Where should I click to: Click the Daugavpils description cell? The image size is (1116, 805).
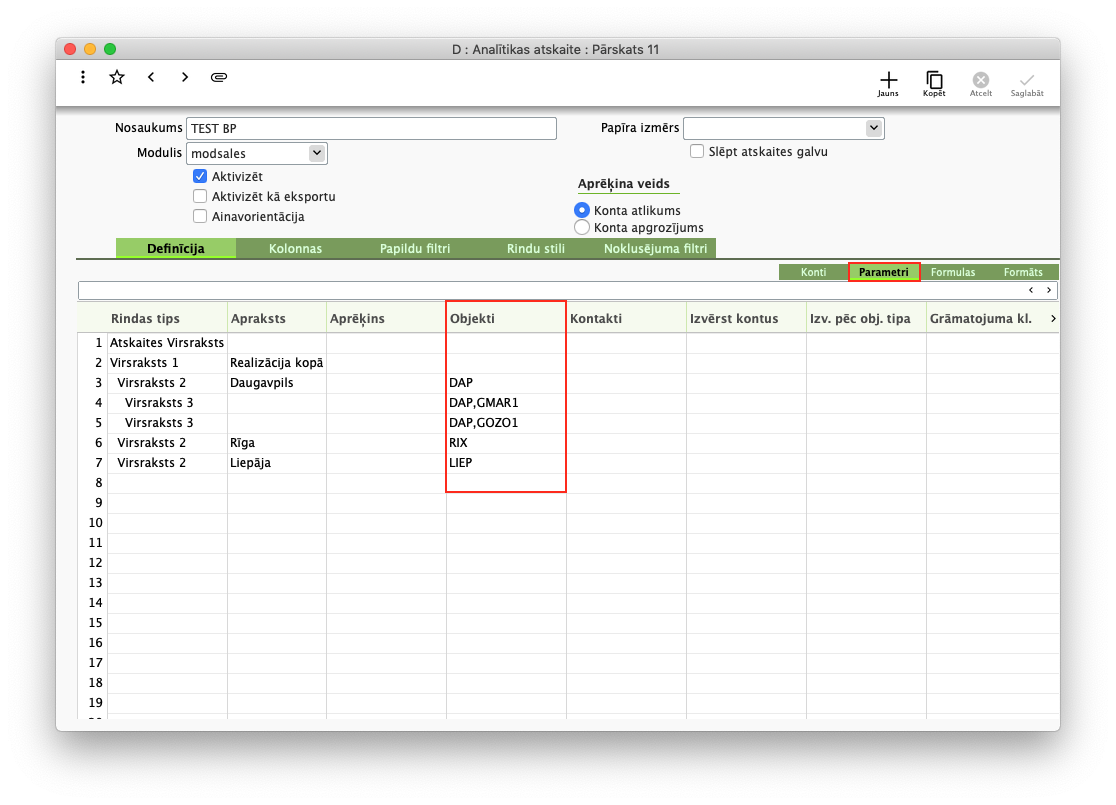tap(277, 382)
